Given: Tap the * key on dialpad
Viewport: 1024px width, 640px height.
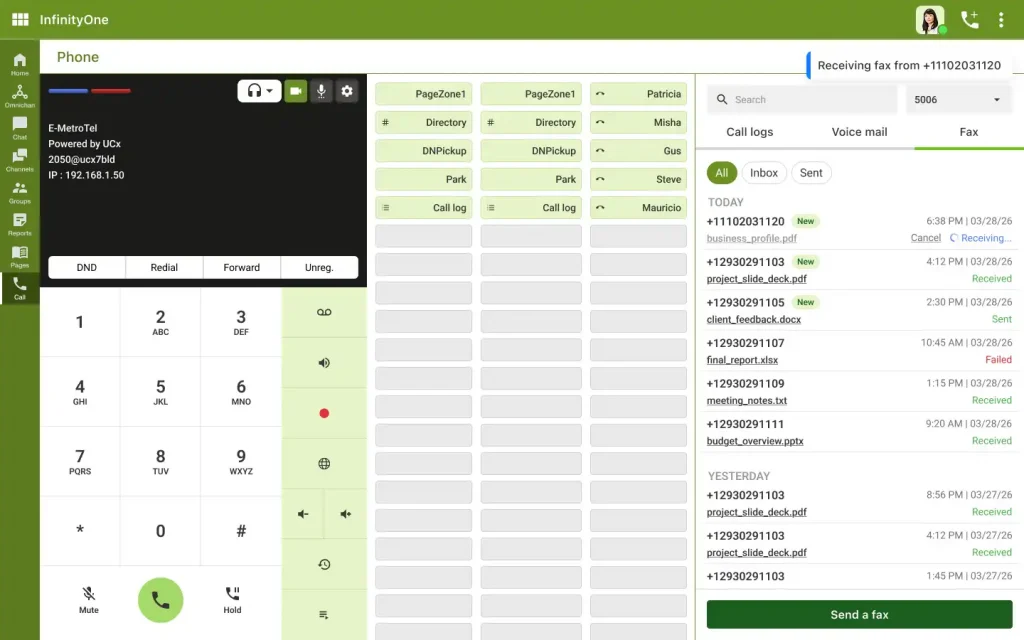Looking at the screenshot, I should (x=80, y=531).
